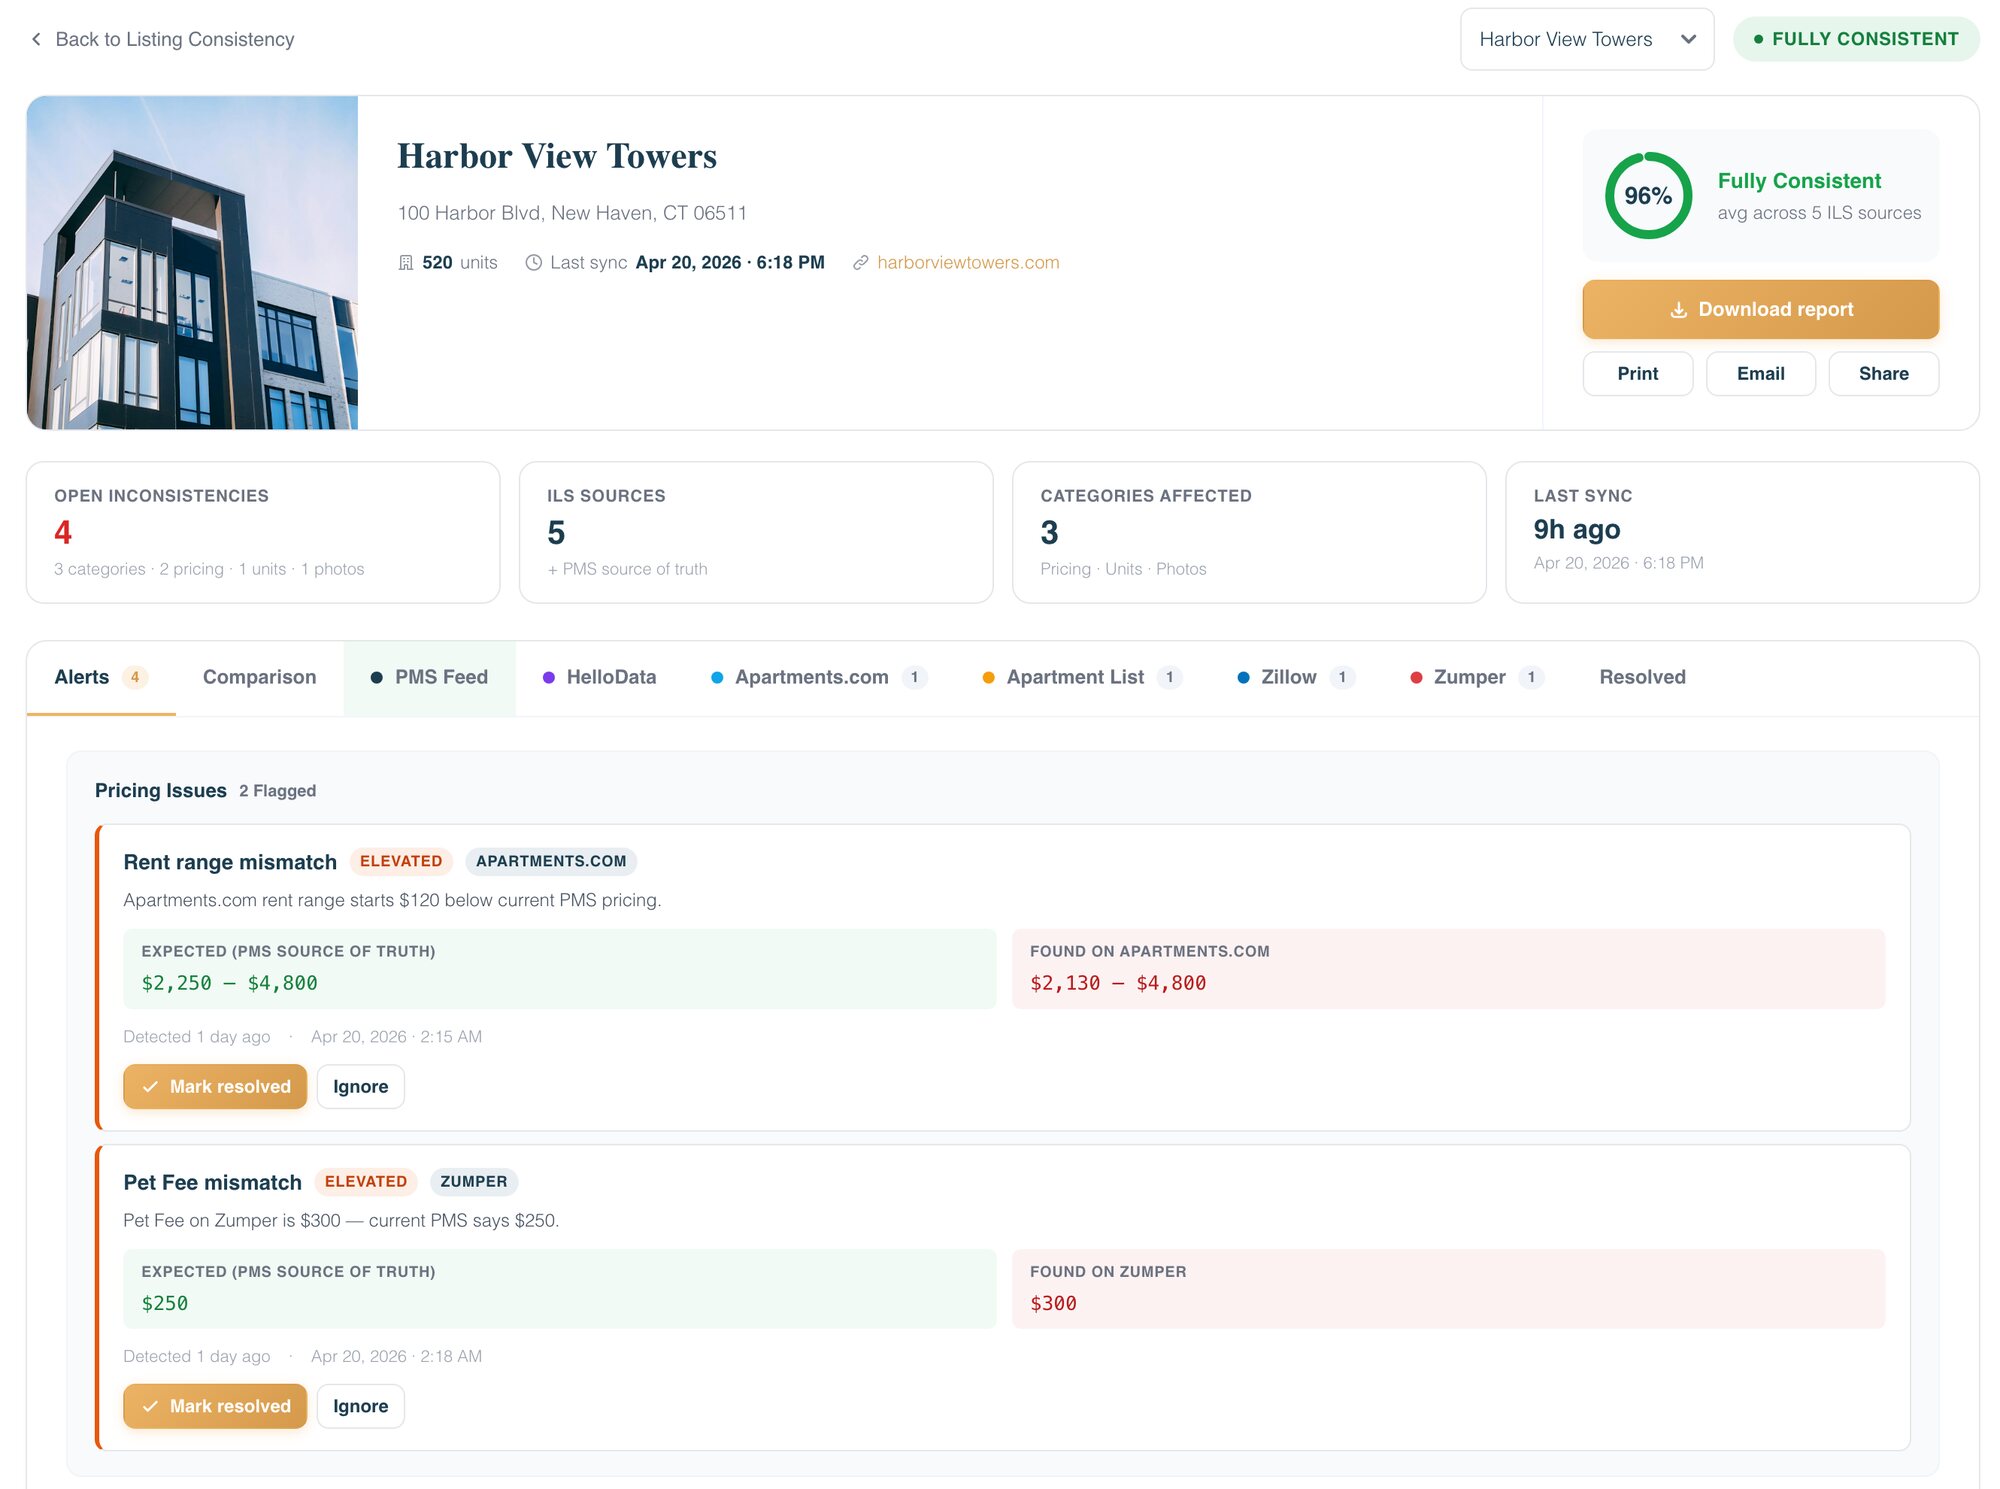Select the PMS Feed tab
The width and height of the screenshot is (2000, 1489).
point(429,678)
